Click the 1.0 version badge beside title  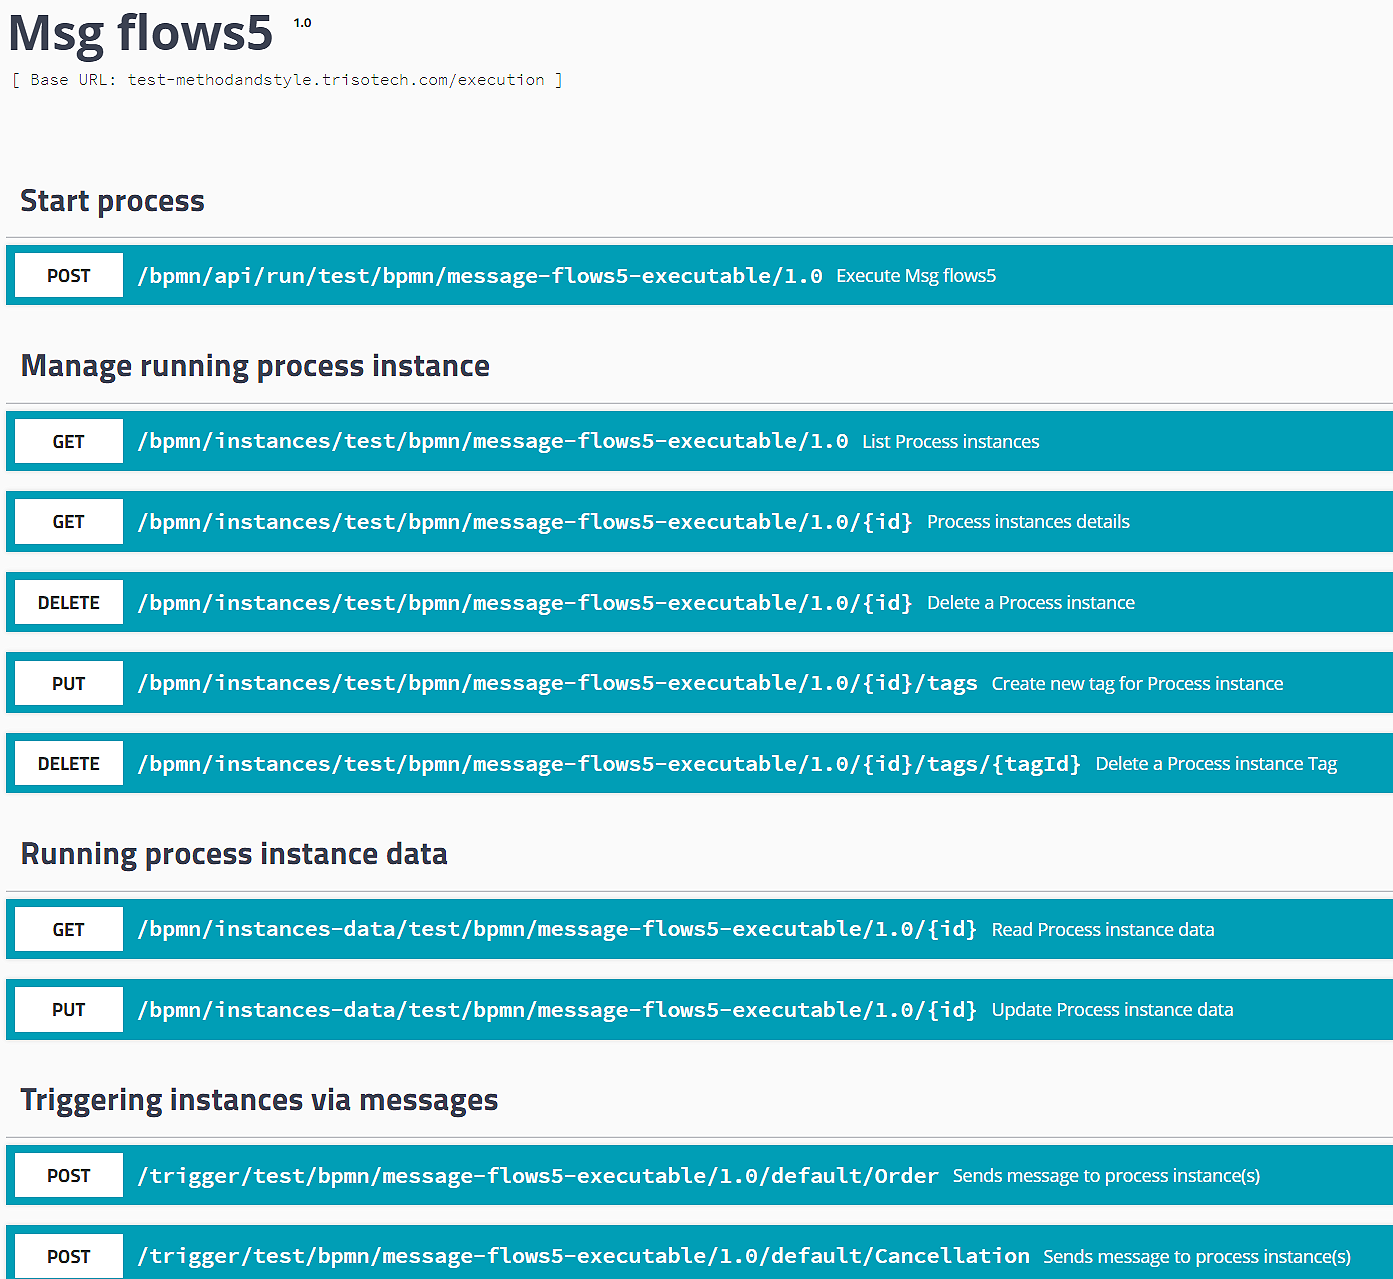click(302, 23)
